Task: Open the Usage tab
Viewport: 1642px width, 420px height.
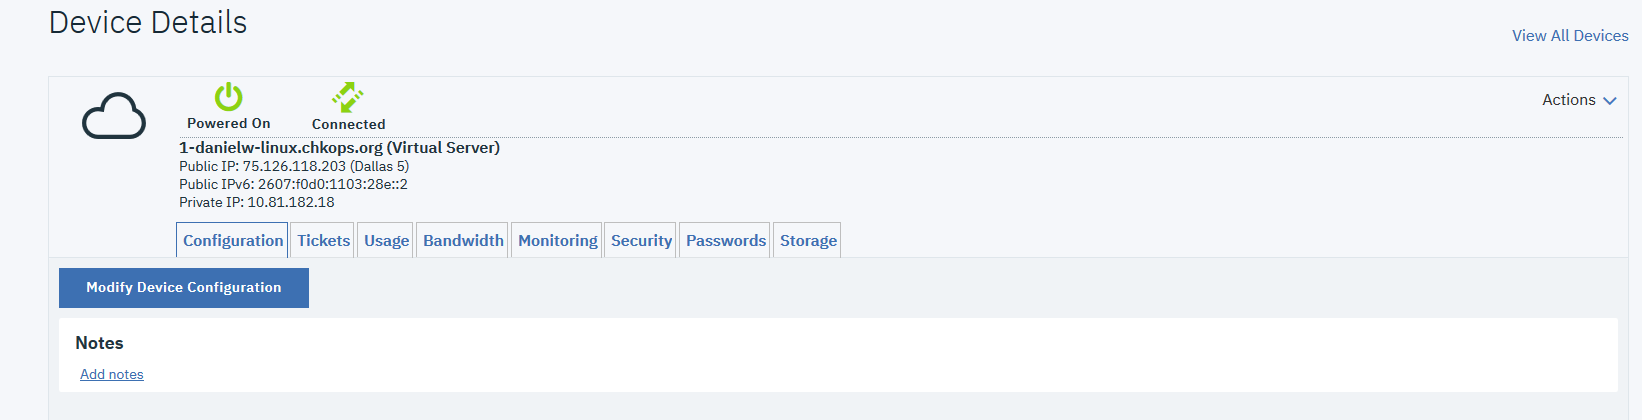Action: click(x=386, y=240)
